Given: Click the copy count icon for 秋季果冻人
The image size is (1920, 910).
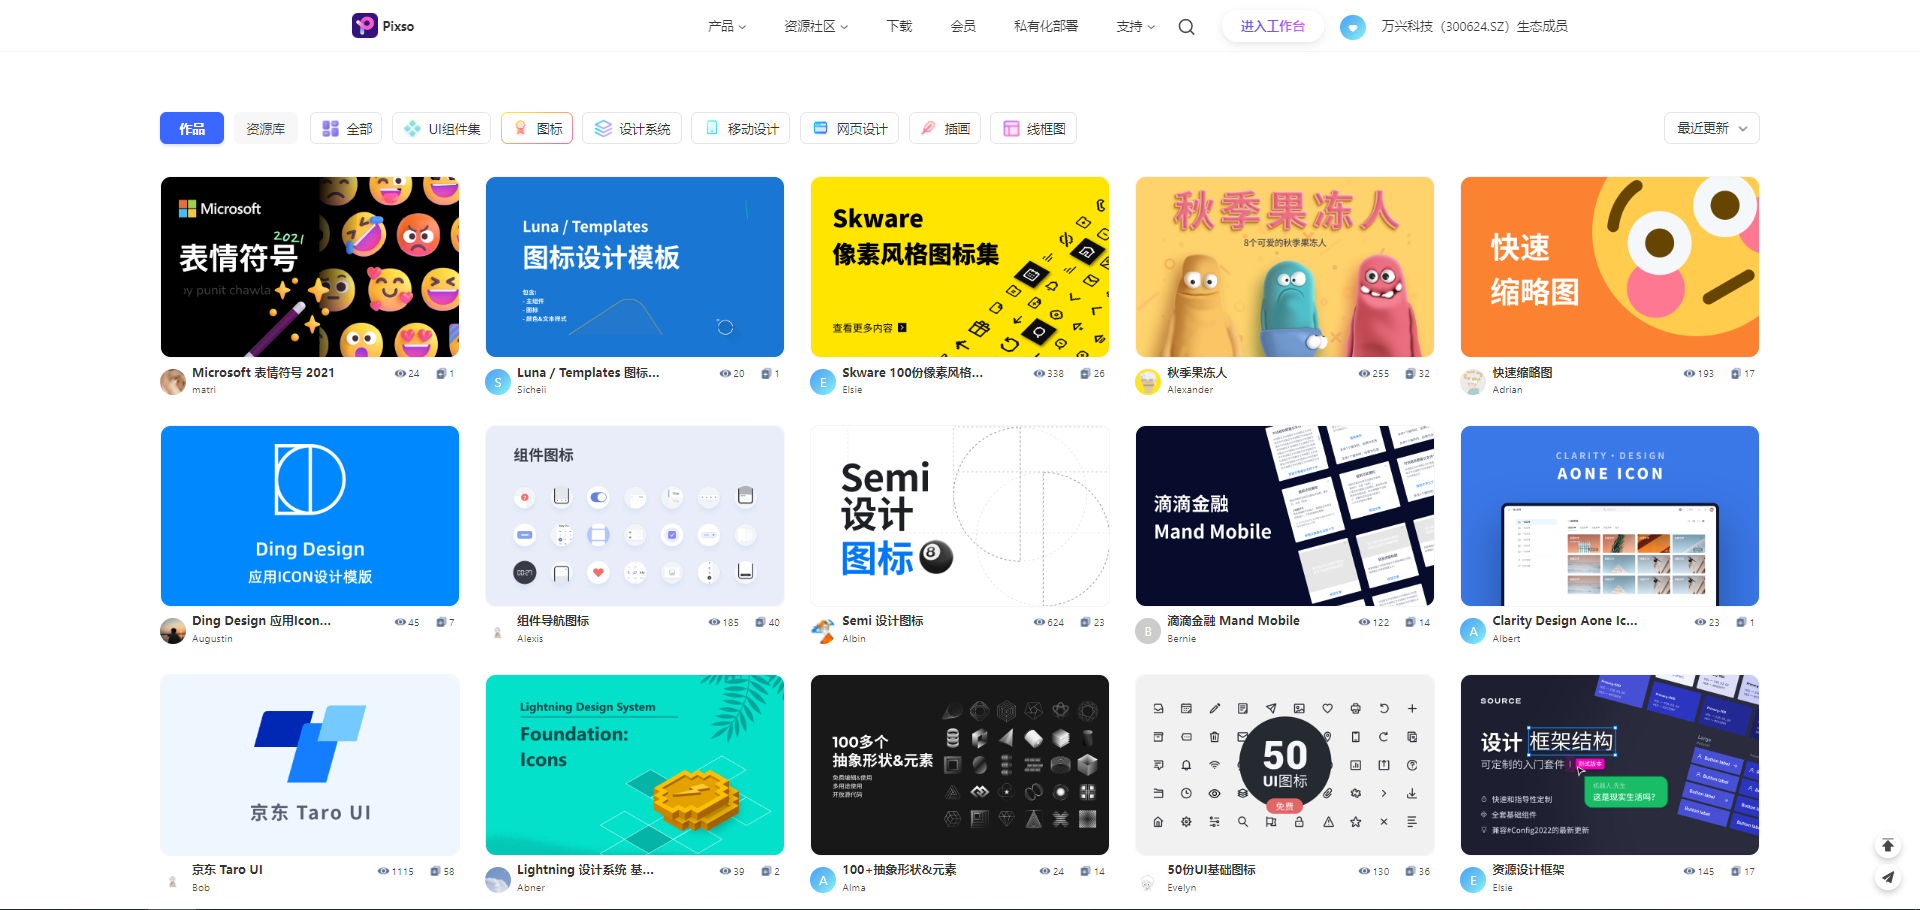Looking at the screenshot, I should click(x=1410, y=373).
